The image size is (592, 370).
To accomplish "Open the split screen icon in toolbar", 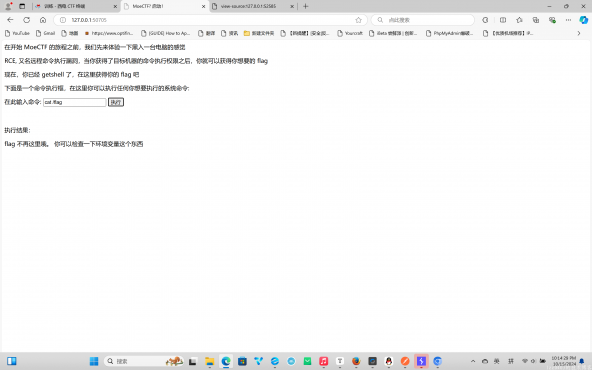I will [x=503, y=20].
